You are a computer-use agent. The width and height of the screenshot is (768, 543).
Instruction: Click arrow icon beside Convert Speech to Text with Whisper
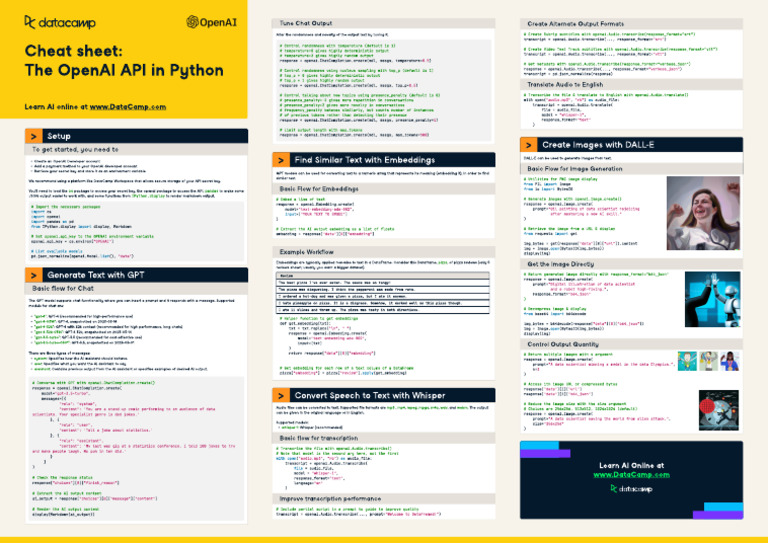pyautogui.click(x=281, y=396)
